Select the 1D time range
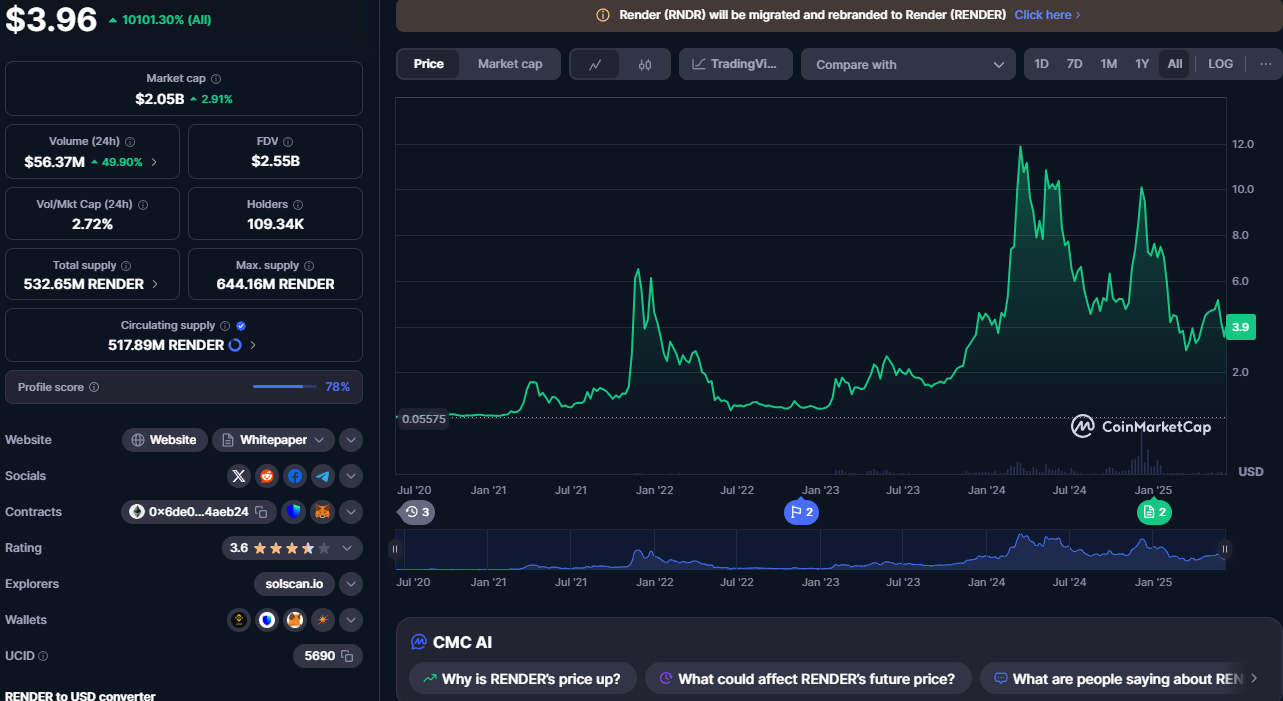The width and height of the screenshot is (1283, 701). pos(1041,64)
